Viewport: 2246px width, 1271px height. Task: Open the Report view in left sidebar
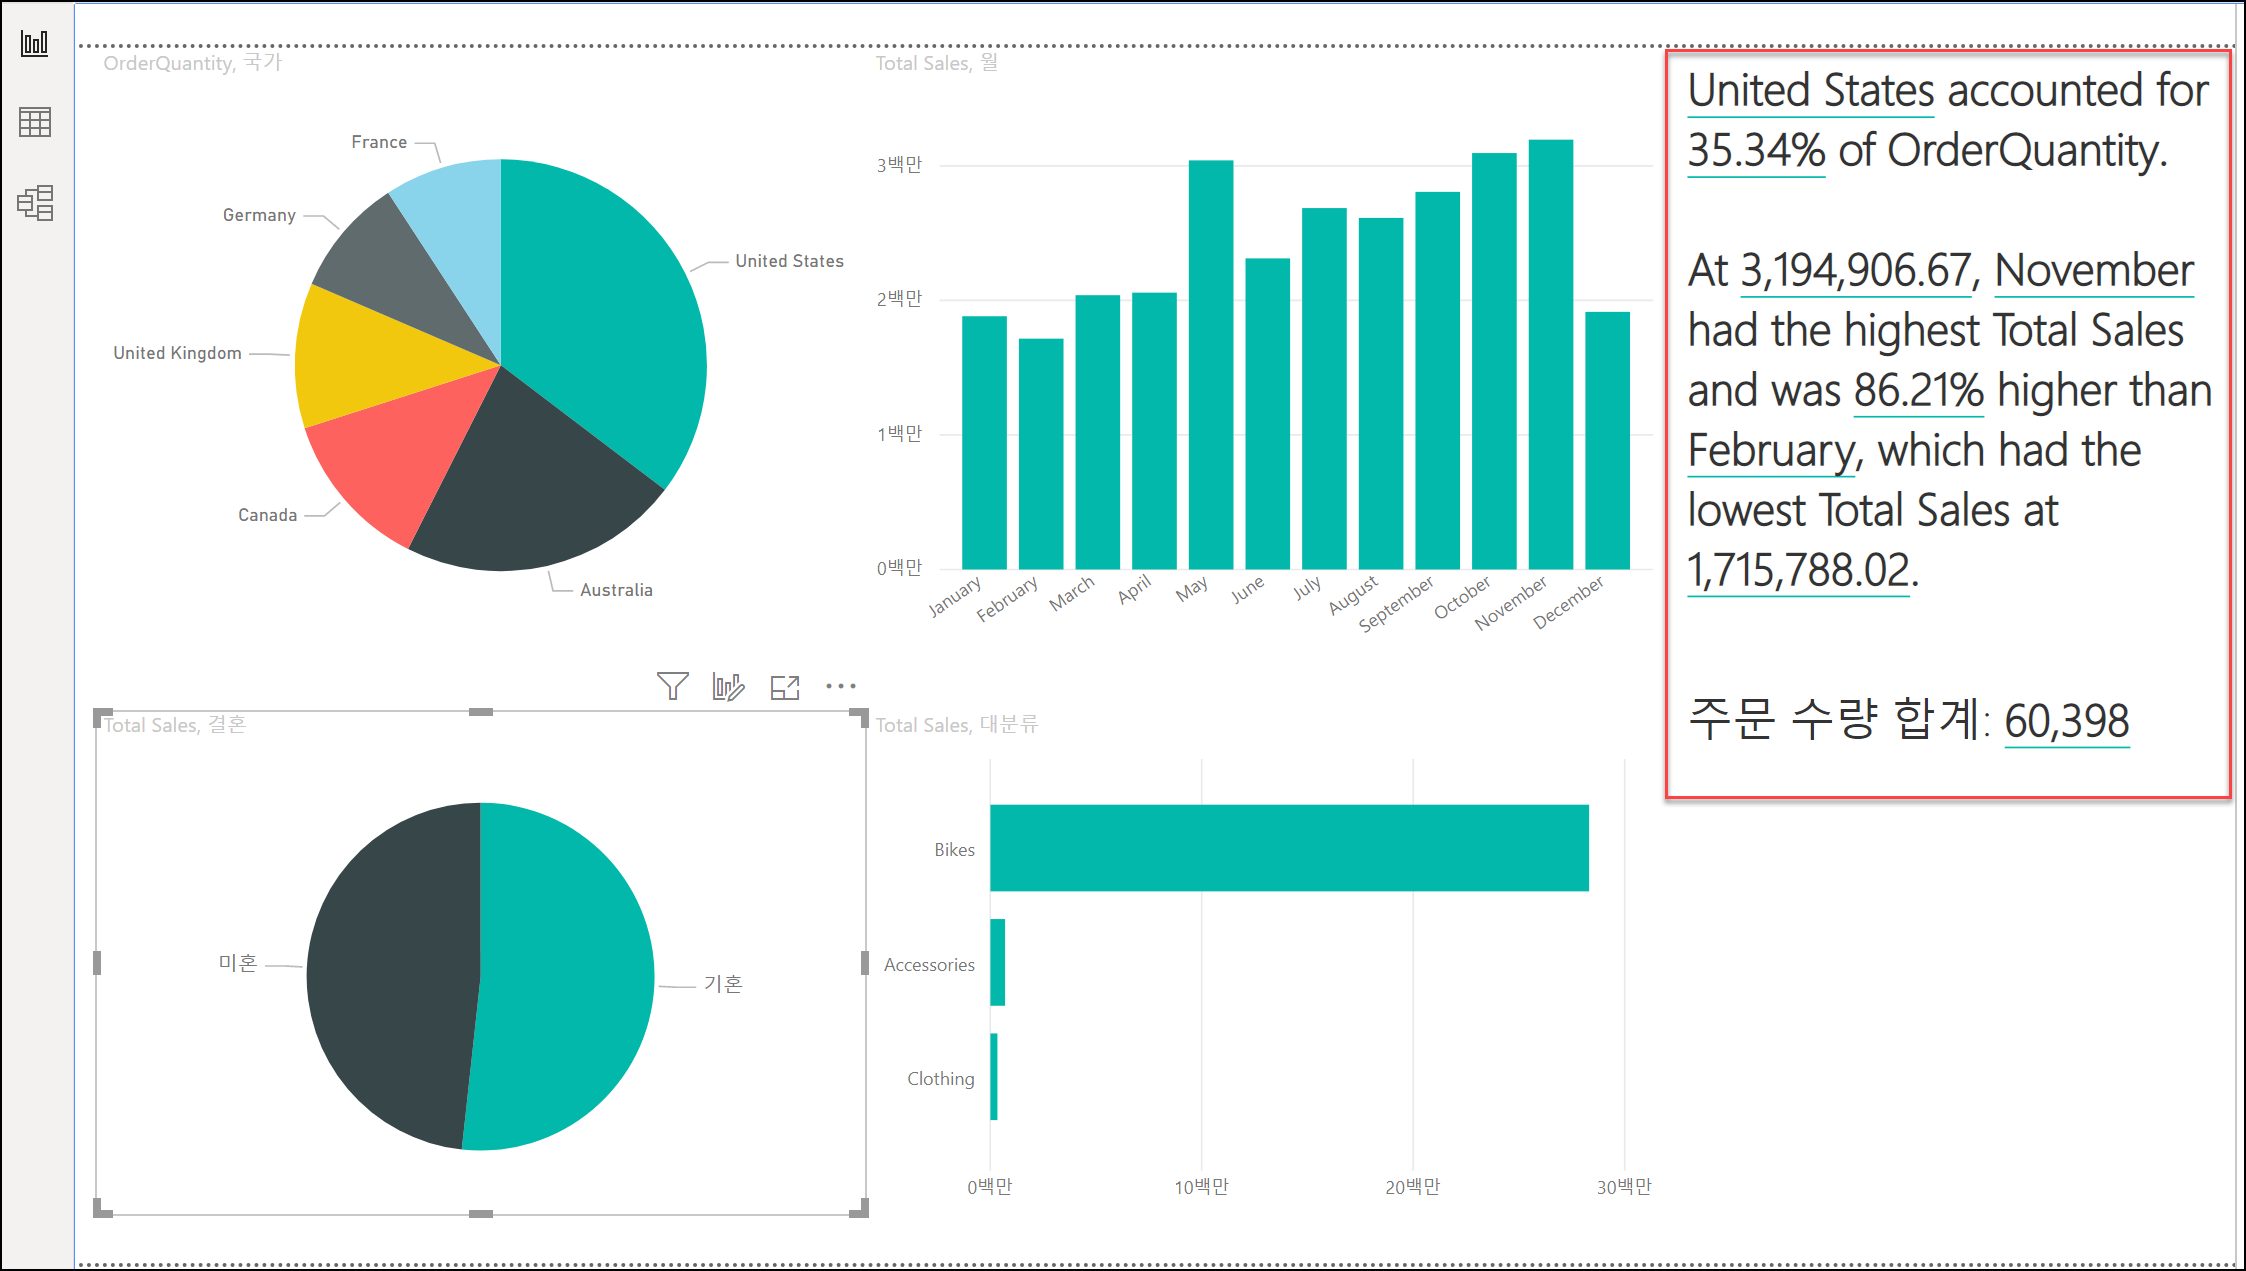click(35, 43)
